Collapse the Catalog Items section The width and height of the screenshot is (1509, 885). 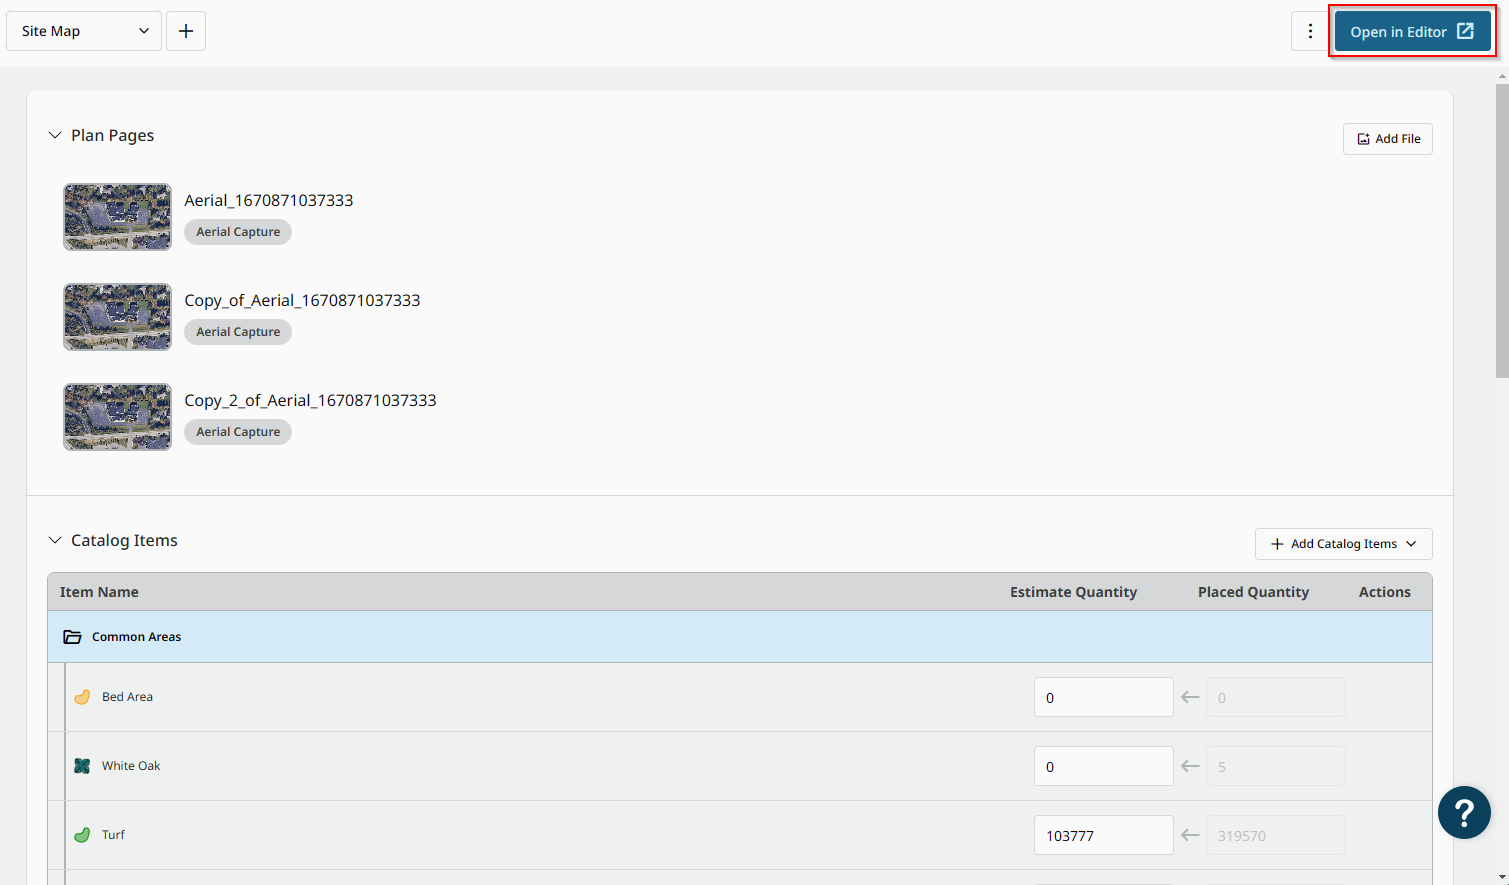pos(55,540)
